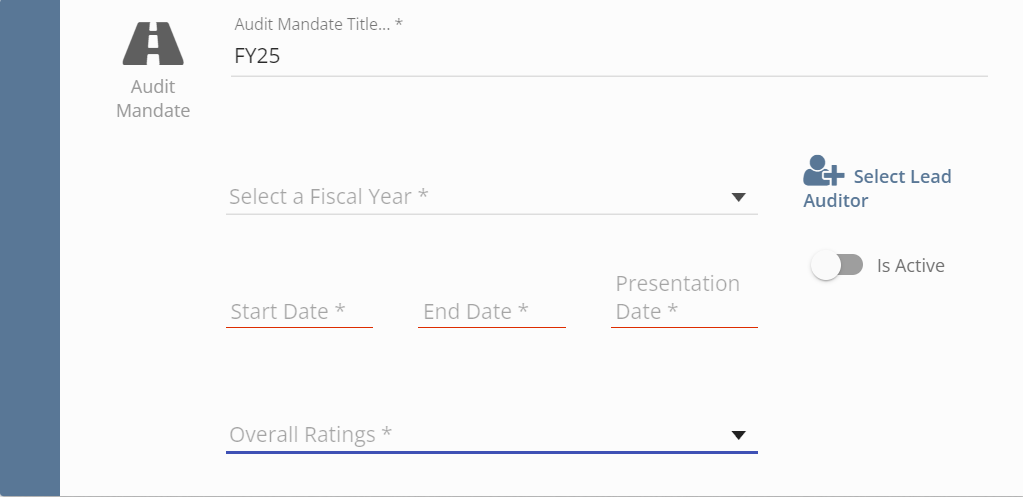The height and width of the screenshot is (497, 1023).
Task: Focus the Start Date field
Action: coord(299,312)
